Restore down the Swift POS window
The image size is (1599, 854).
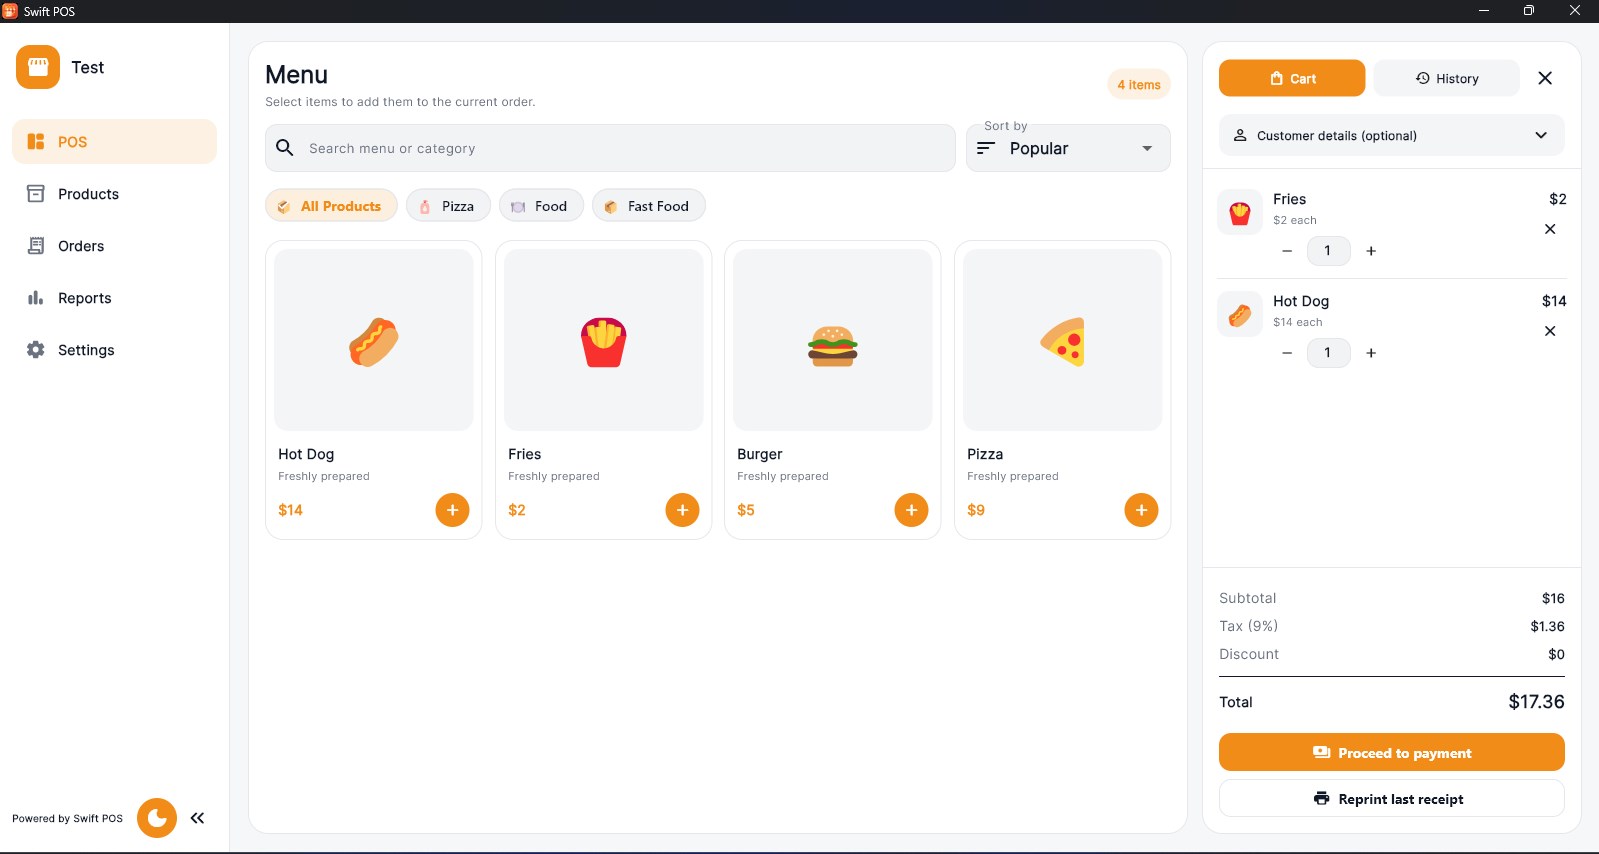click(1529, 11)
